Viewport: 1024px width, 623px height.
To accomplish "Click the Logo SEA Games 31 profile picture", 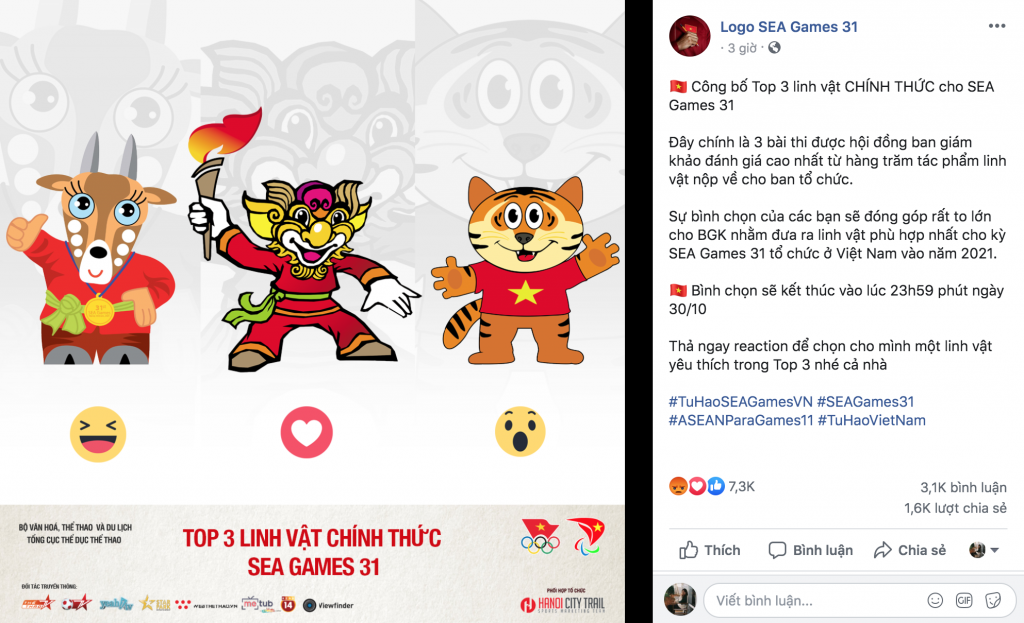I will (690, 36).
